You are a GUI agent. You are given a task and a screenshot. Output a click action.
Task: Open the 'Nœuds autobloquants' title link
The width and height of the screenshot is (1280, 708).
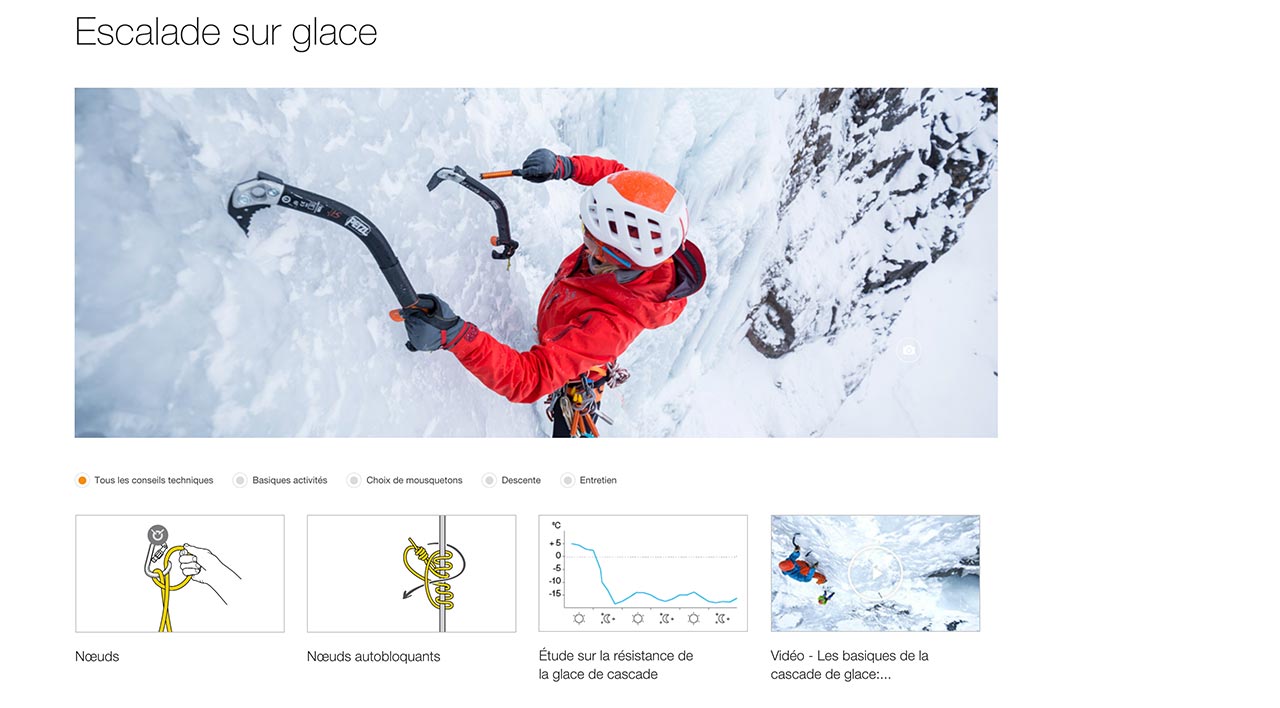point(374,657)
